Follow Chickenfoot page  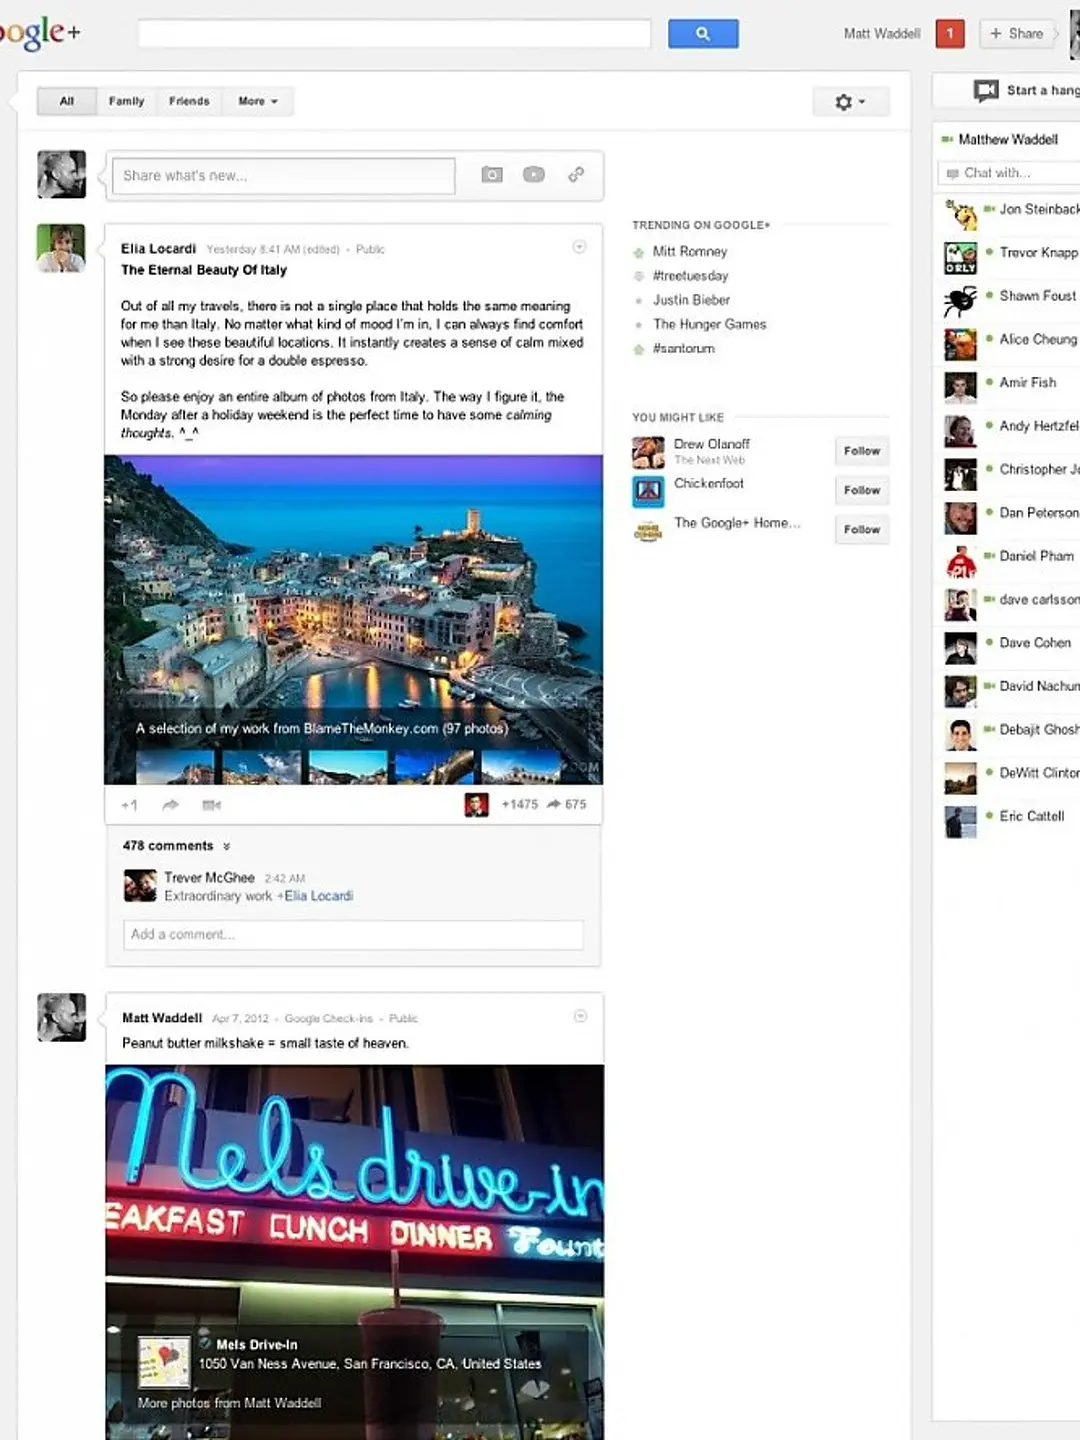(861, 490)
